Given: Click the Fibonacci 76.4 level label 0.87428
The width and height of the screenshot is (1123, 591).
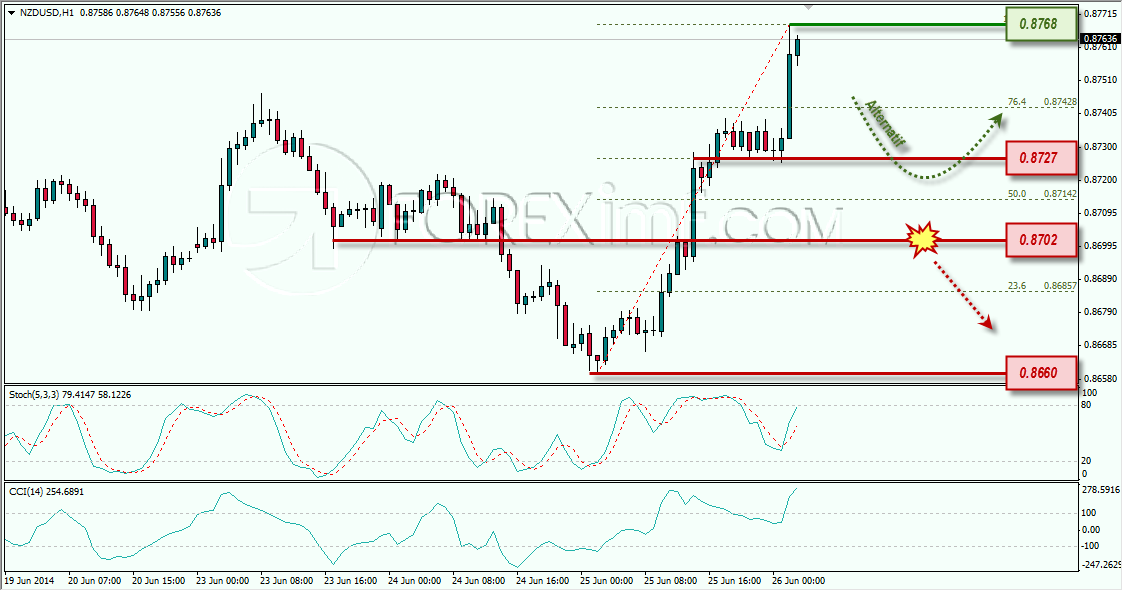Looking at the screenshot, I should pos(1060,102).
